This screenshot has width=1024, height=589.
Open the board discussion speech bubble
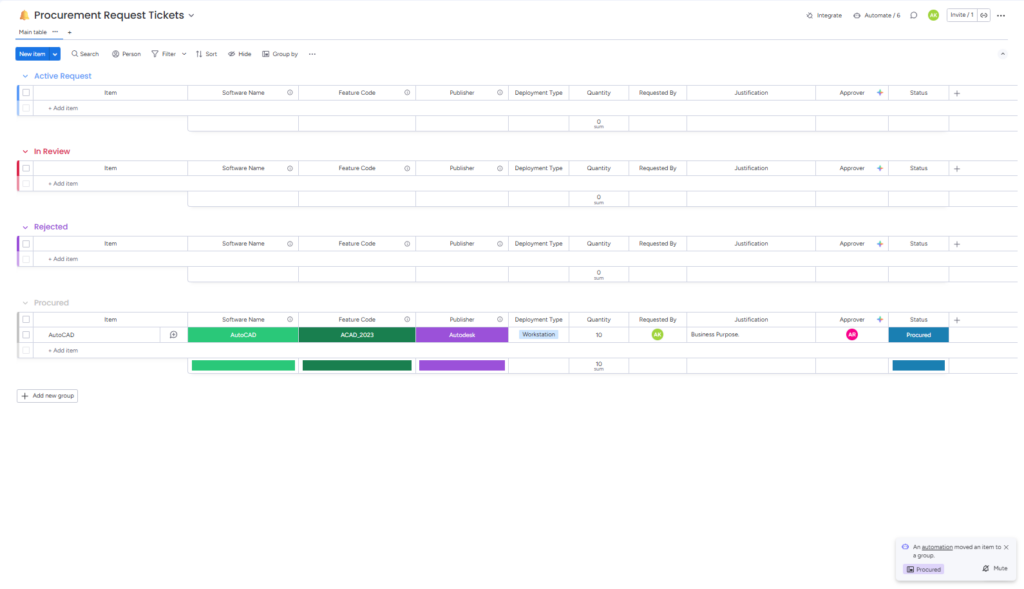(913, 15)
